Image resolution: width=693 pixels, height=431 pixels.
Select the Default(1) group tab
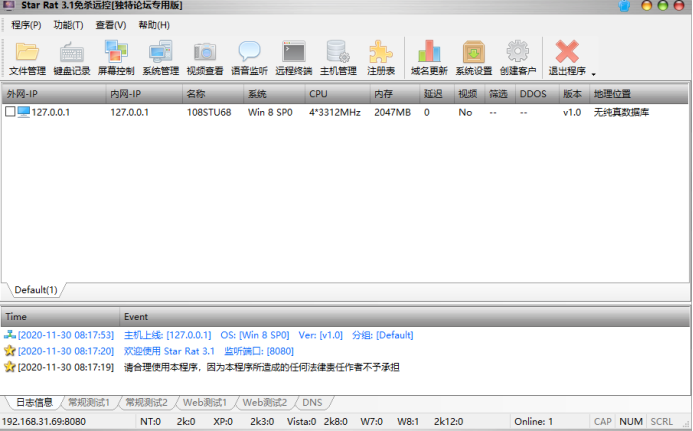click(x=36, y=290)
